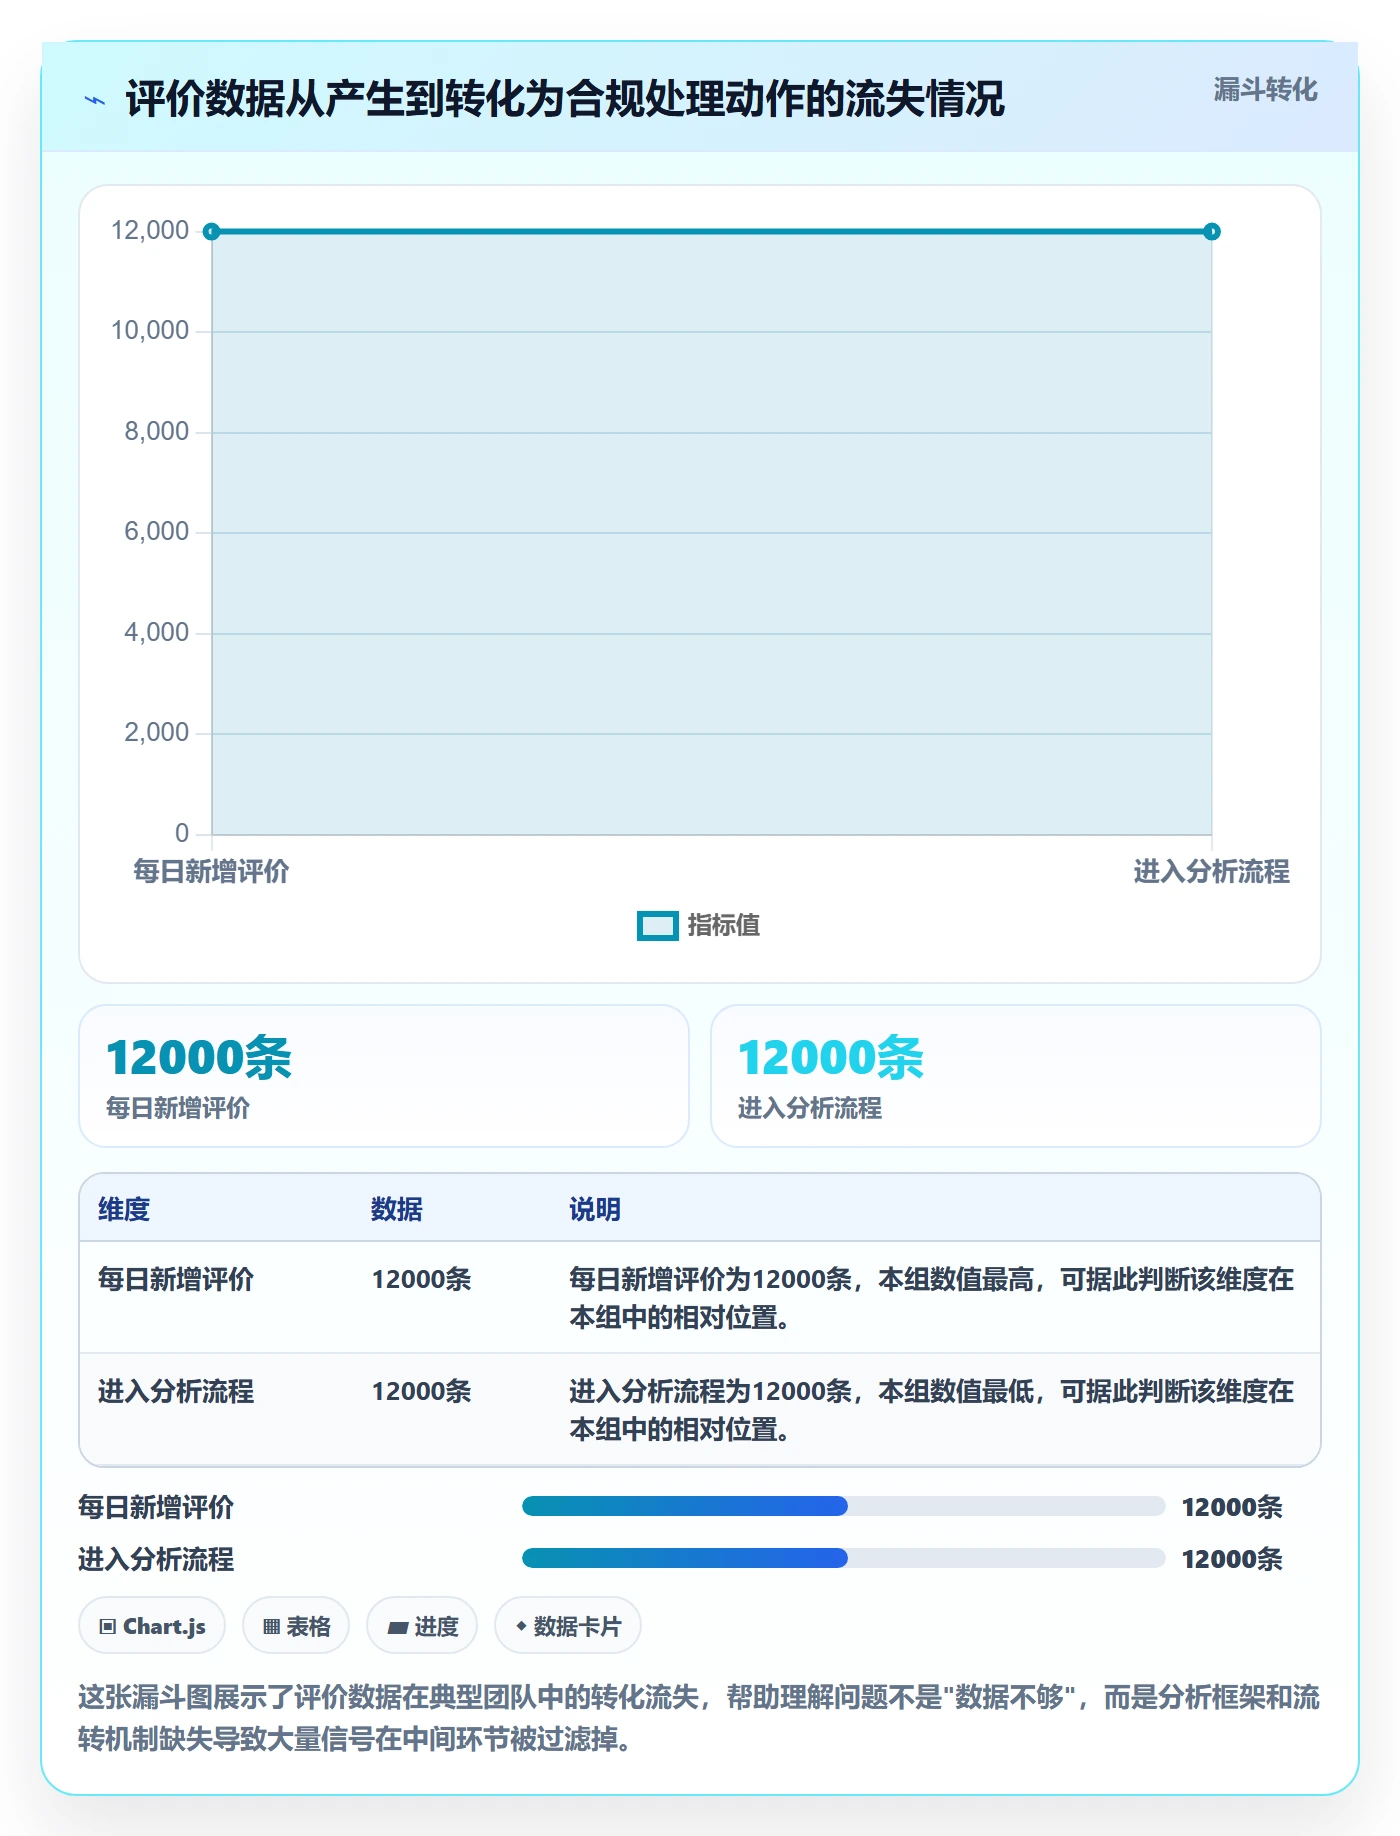Click the 数据卡片 chip
Screen dimensions: 1400x1836
(x=568, y=1627)
